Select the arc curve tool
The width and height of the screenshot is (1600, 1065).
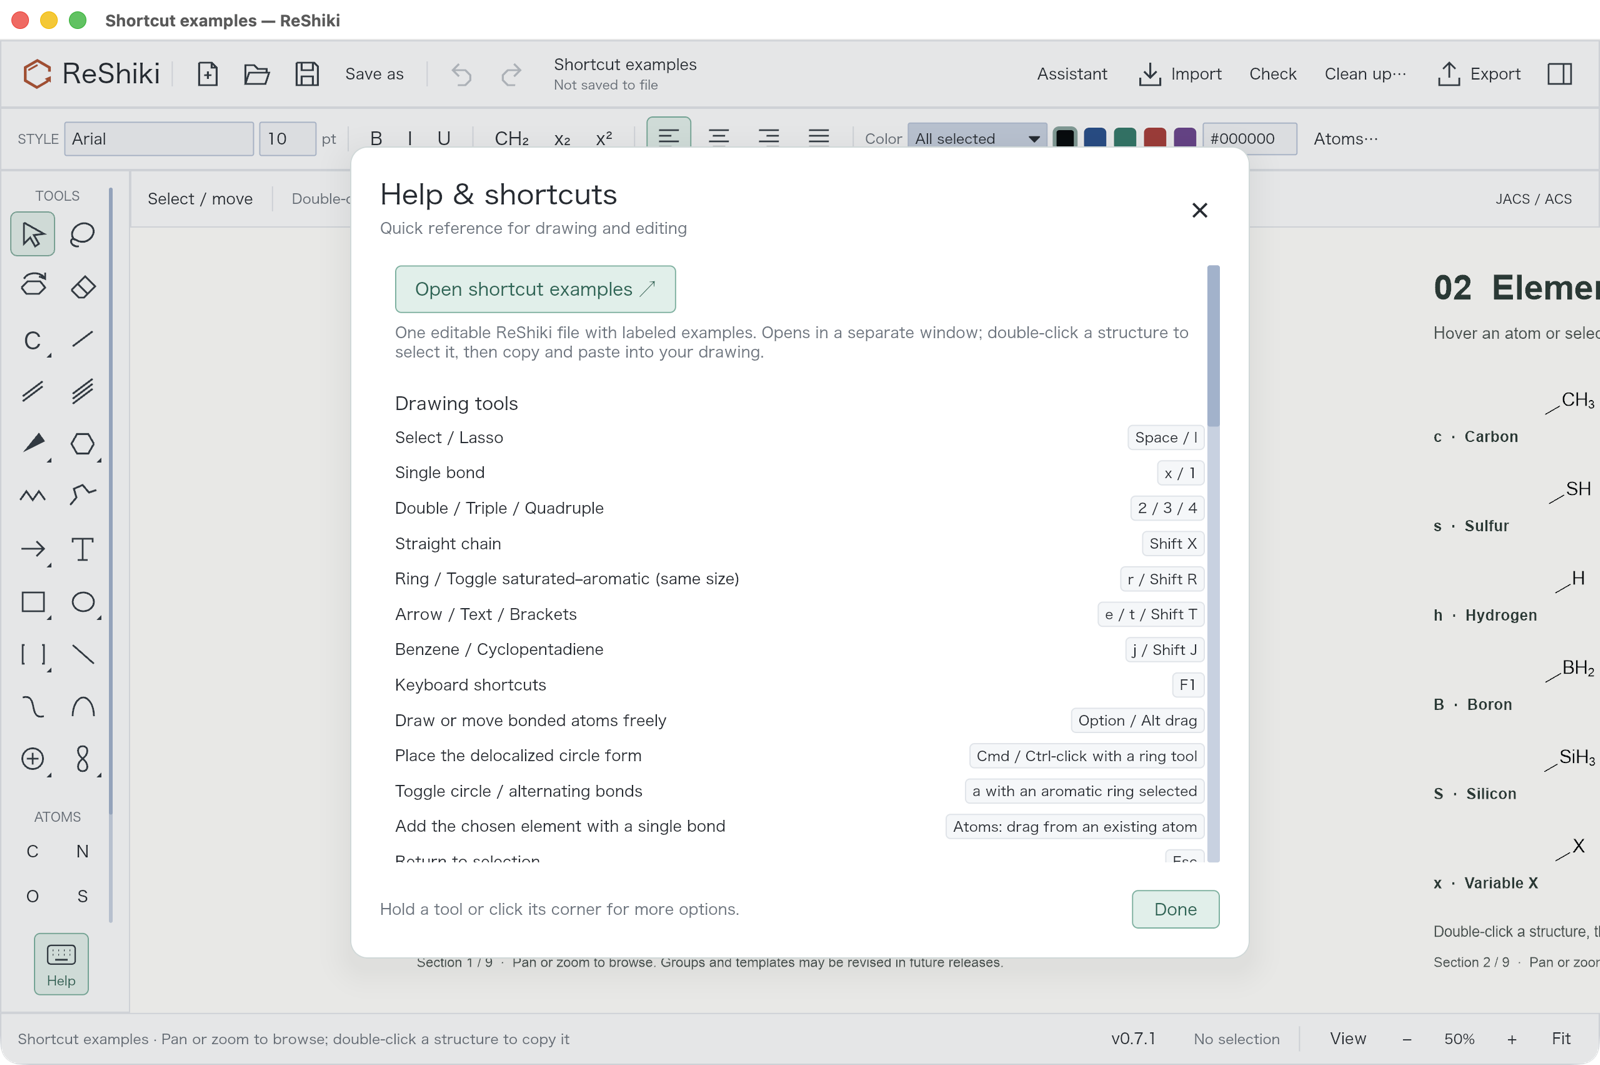(82, 707)
